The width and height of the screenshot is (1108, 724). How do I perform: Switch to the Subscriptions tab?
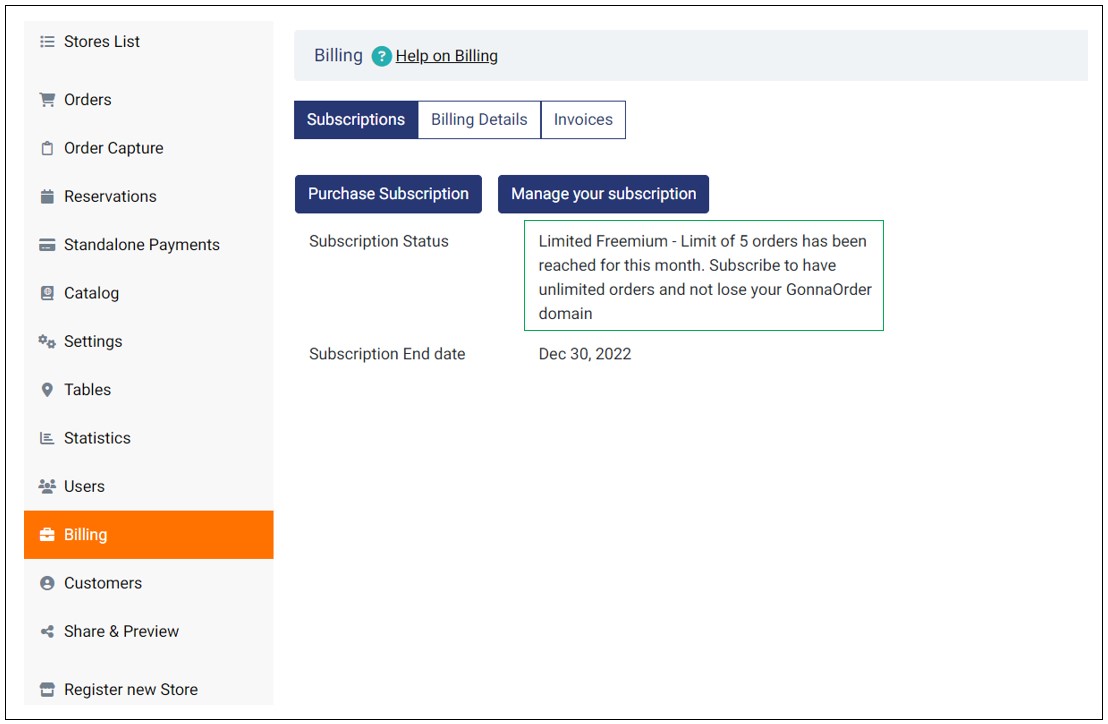[356, 119]
